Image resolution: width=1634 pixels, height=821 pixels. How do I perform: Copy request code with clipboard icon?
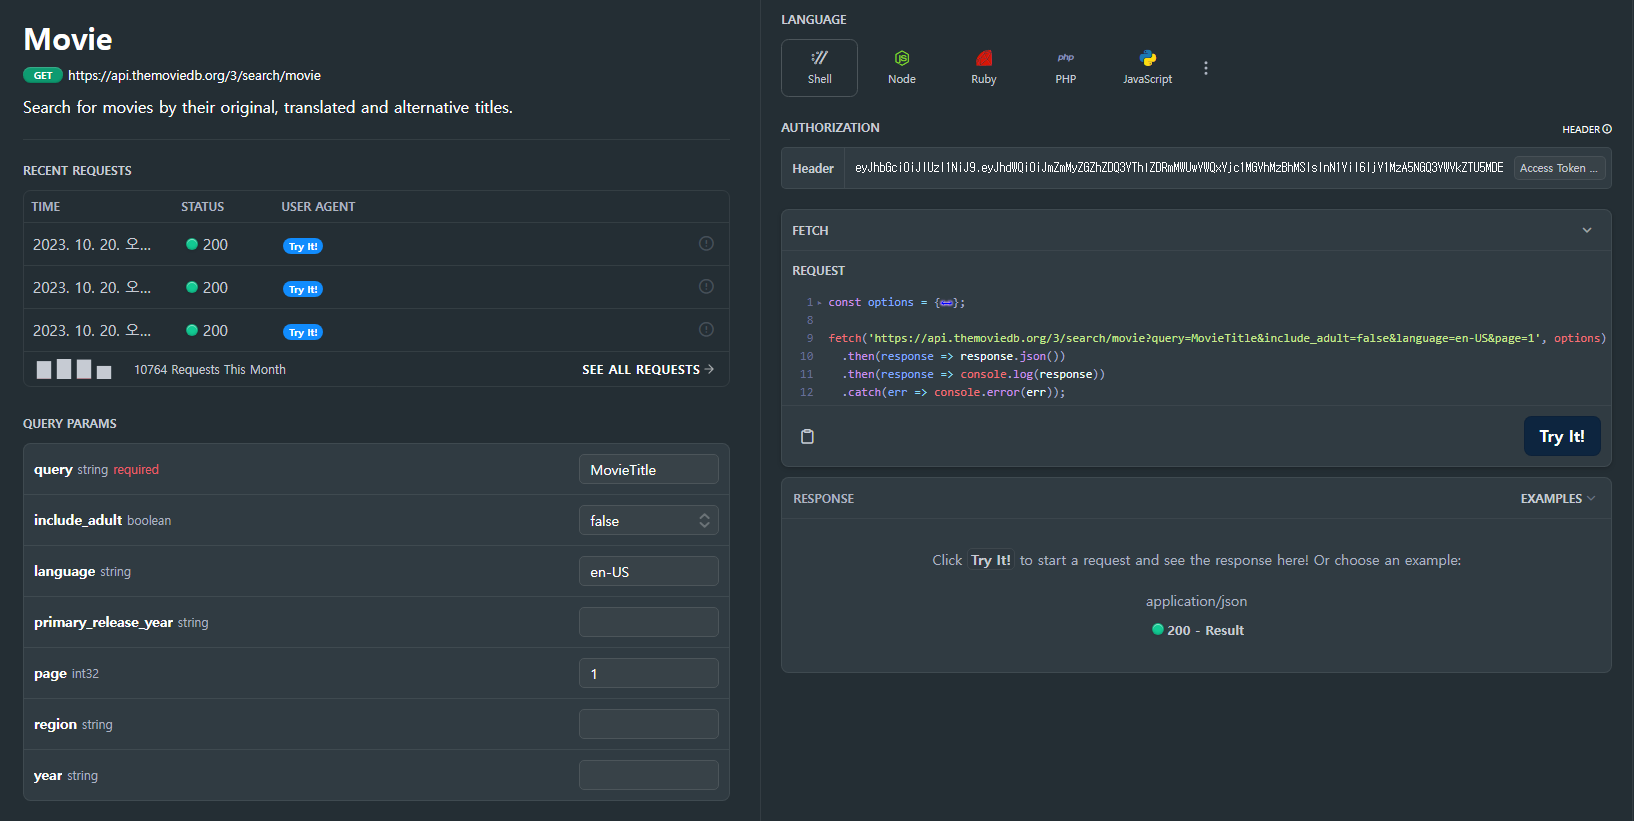(808, 436)
